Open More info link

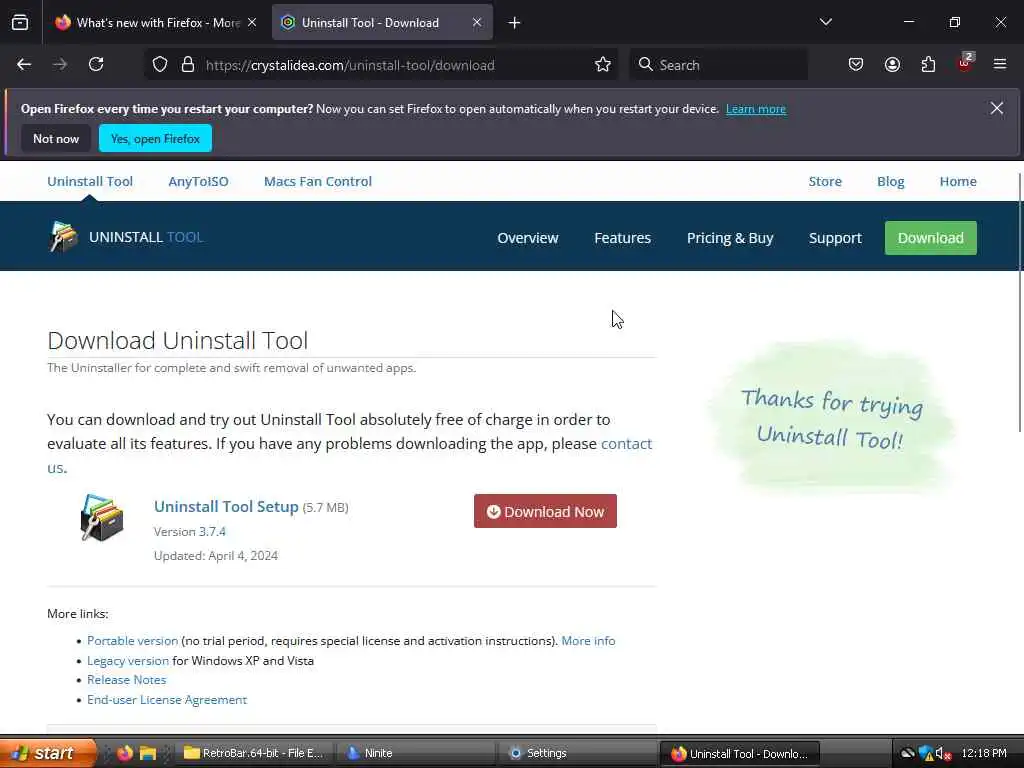(588, 641)
